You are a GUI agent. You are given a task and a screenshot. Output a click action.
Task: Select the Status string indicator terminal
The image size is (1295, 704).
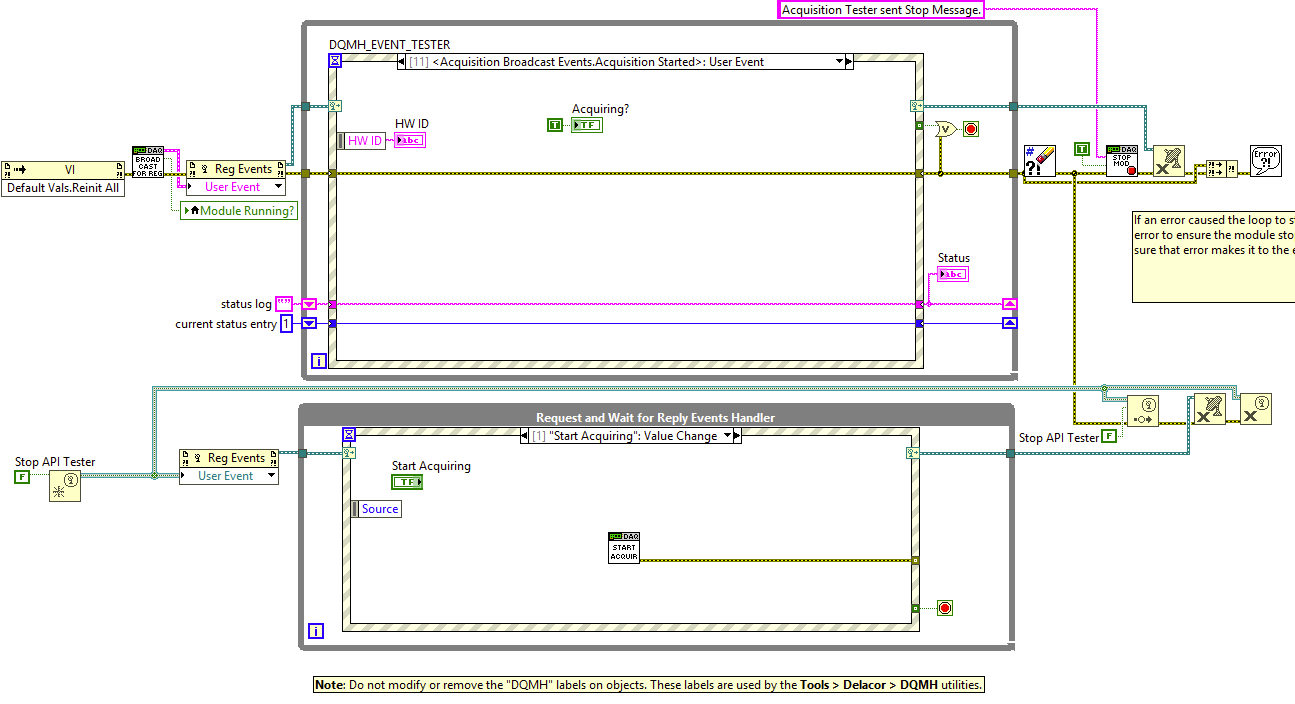point(953,274)
